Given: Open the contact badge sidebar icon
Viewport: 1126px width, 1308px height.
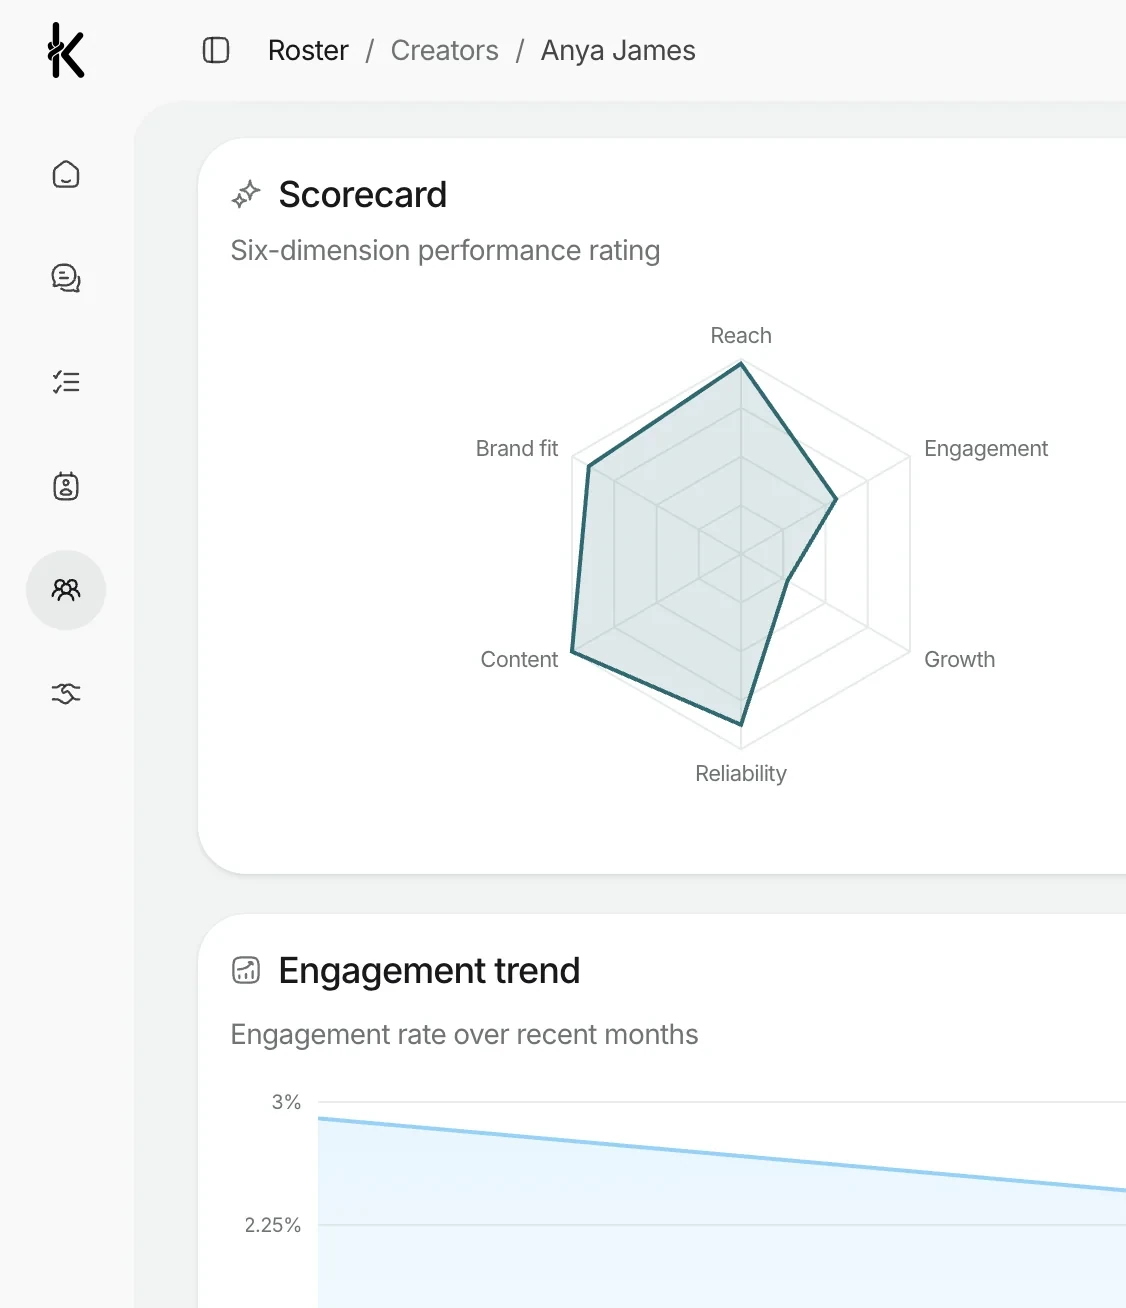Looking at the screenshot, I should pyautogui.click(x=66, y=486).
